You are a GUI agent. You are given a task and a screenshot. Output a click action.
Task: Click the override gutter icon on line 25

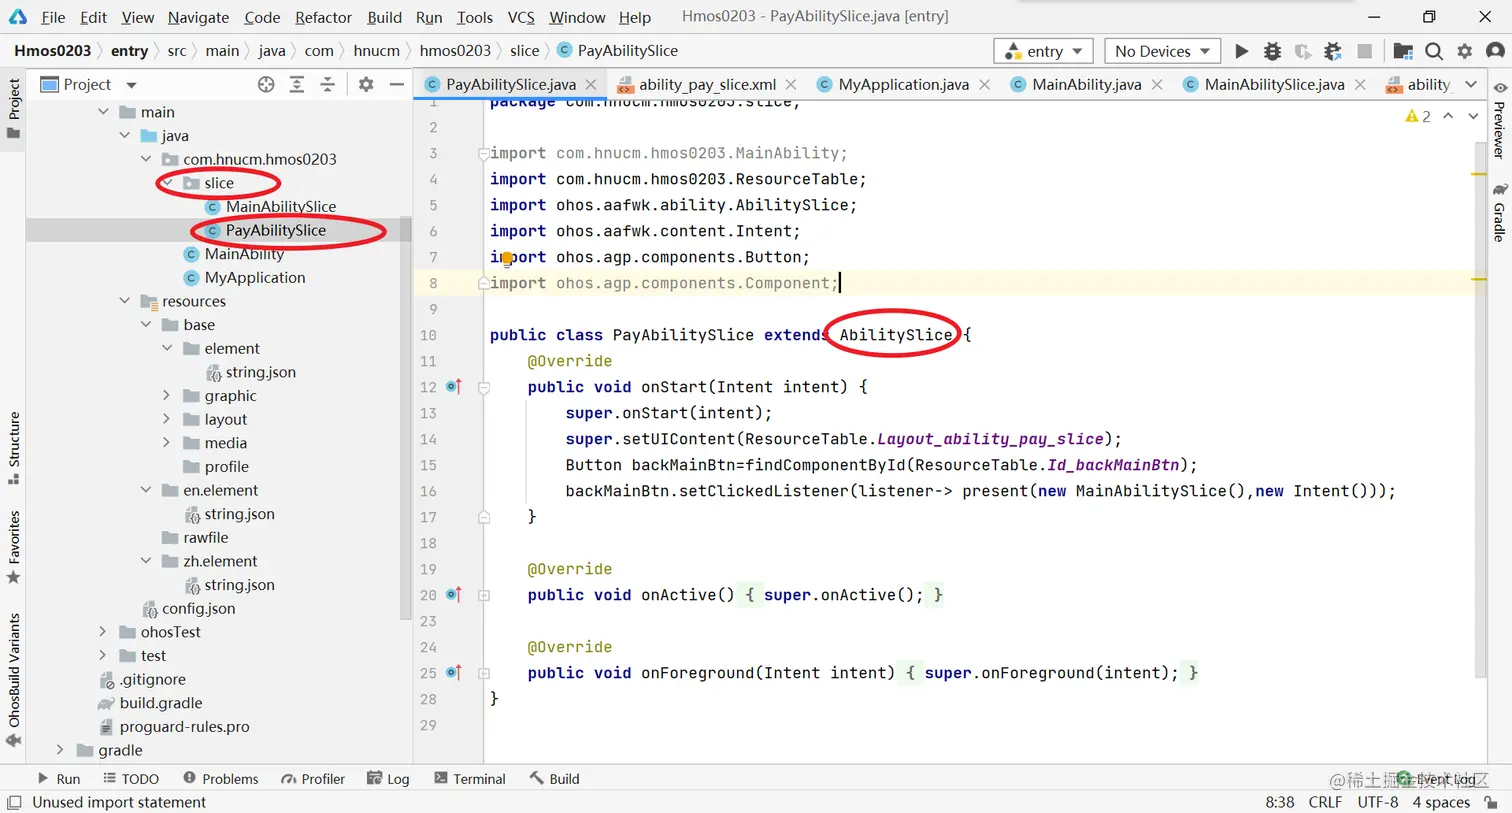(454, 673)
